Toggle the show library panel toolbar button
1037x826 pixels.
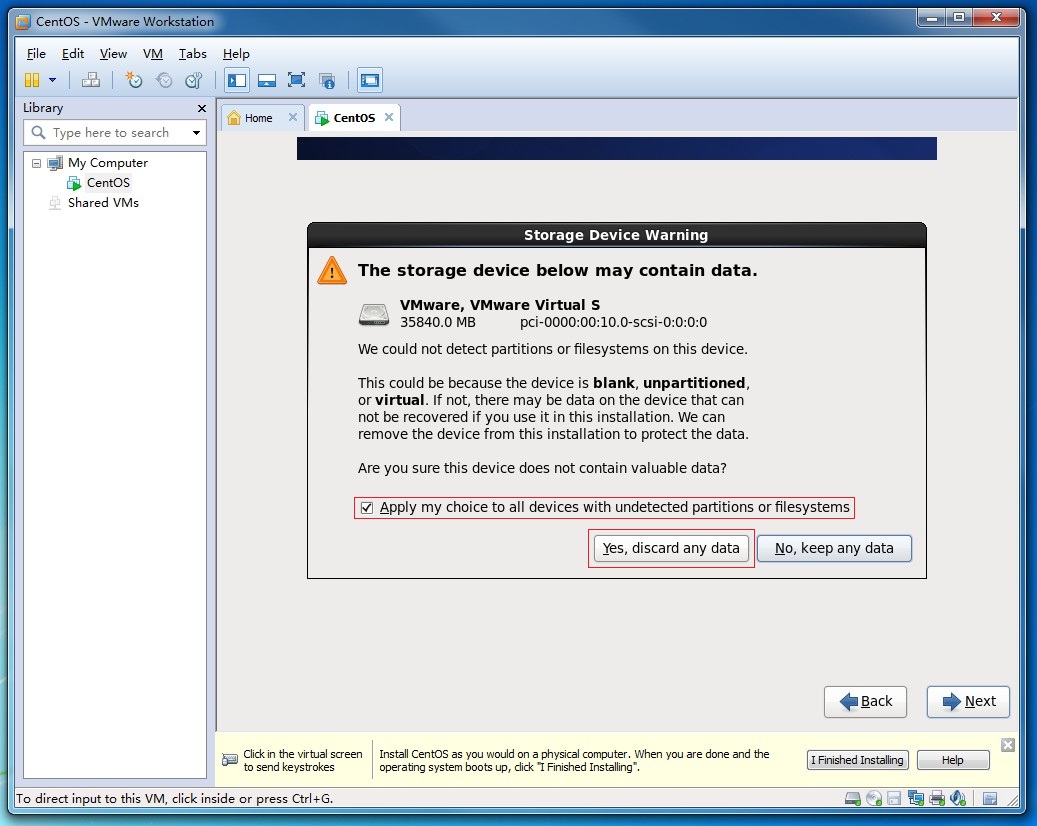[237, 81]
